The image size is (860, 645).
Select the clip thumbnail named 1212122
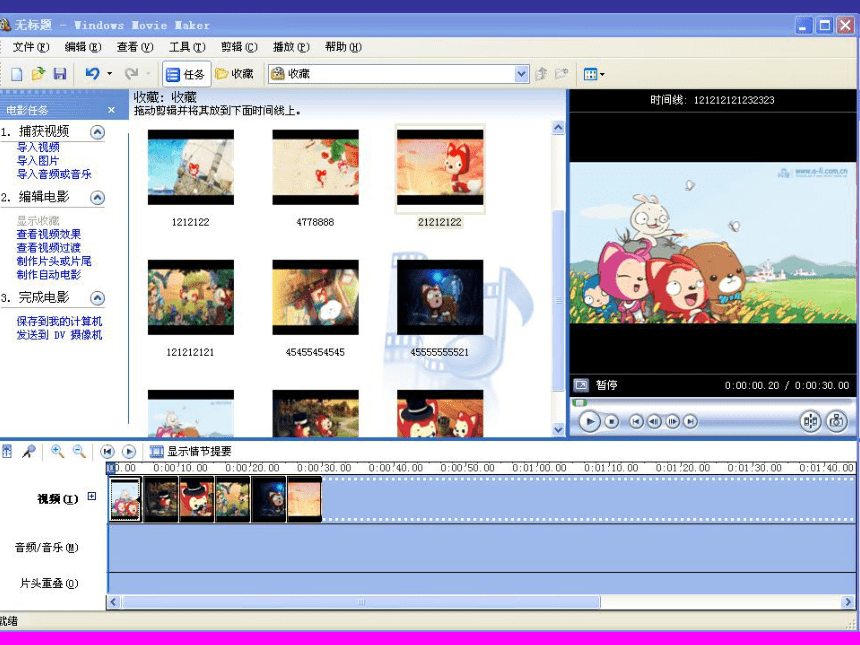[x=191, y=167]
